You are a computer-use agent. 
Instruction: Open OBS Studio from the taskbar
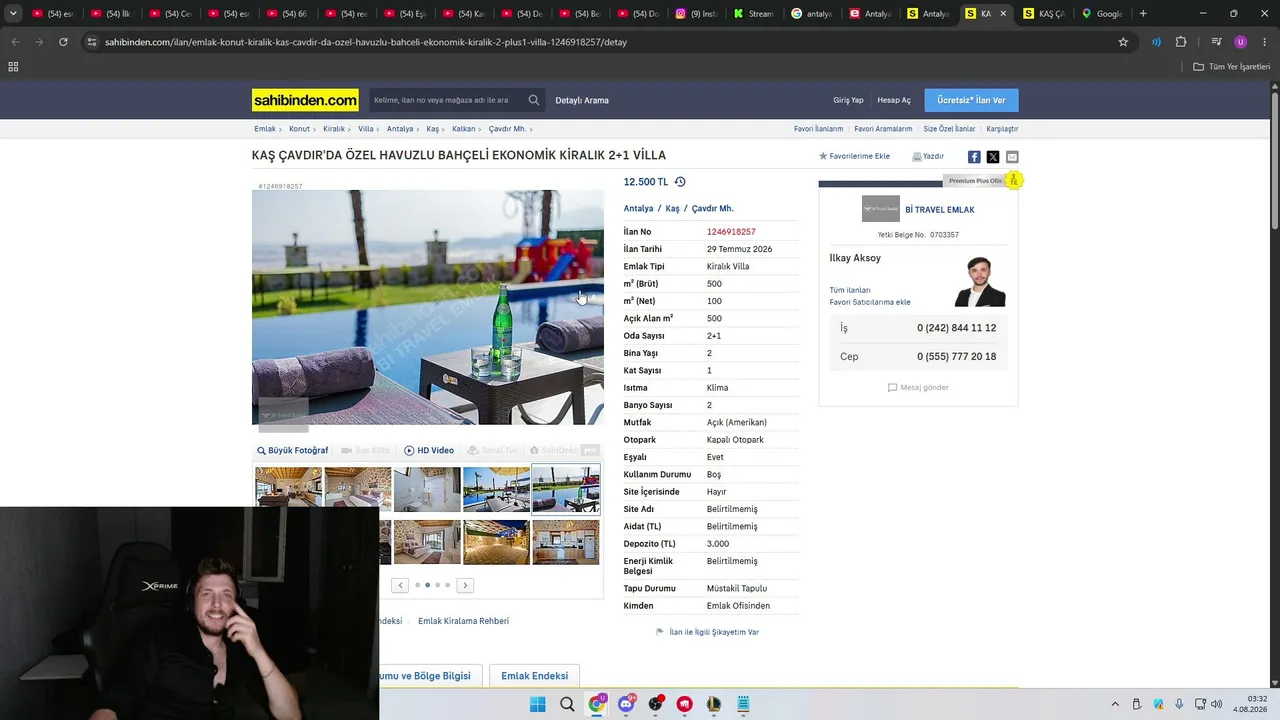tap(655, 704)
